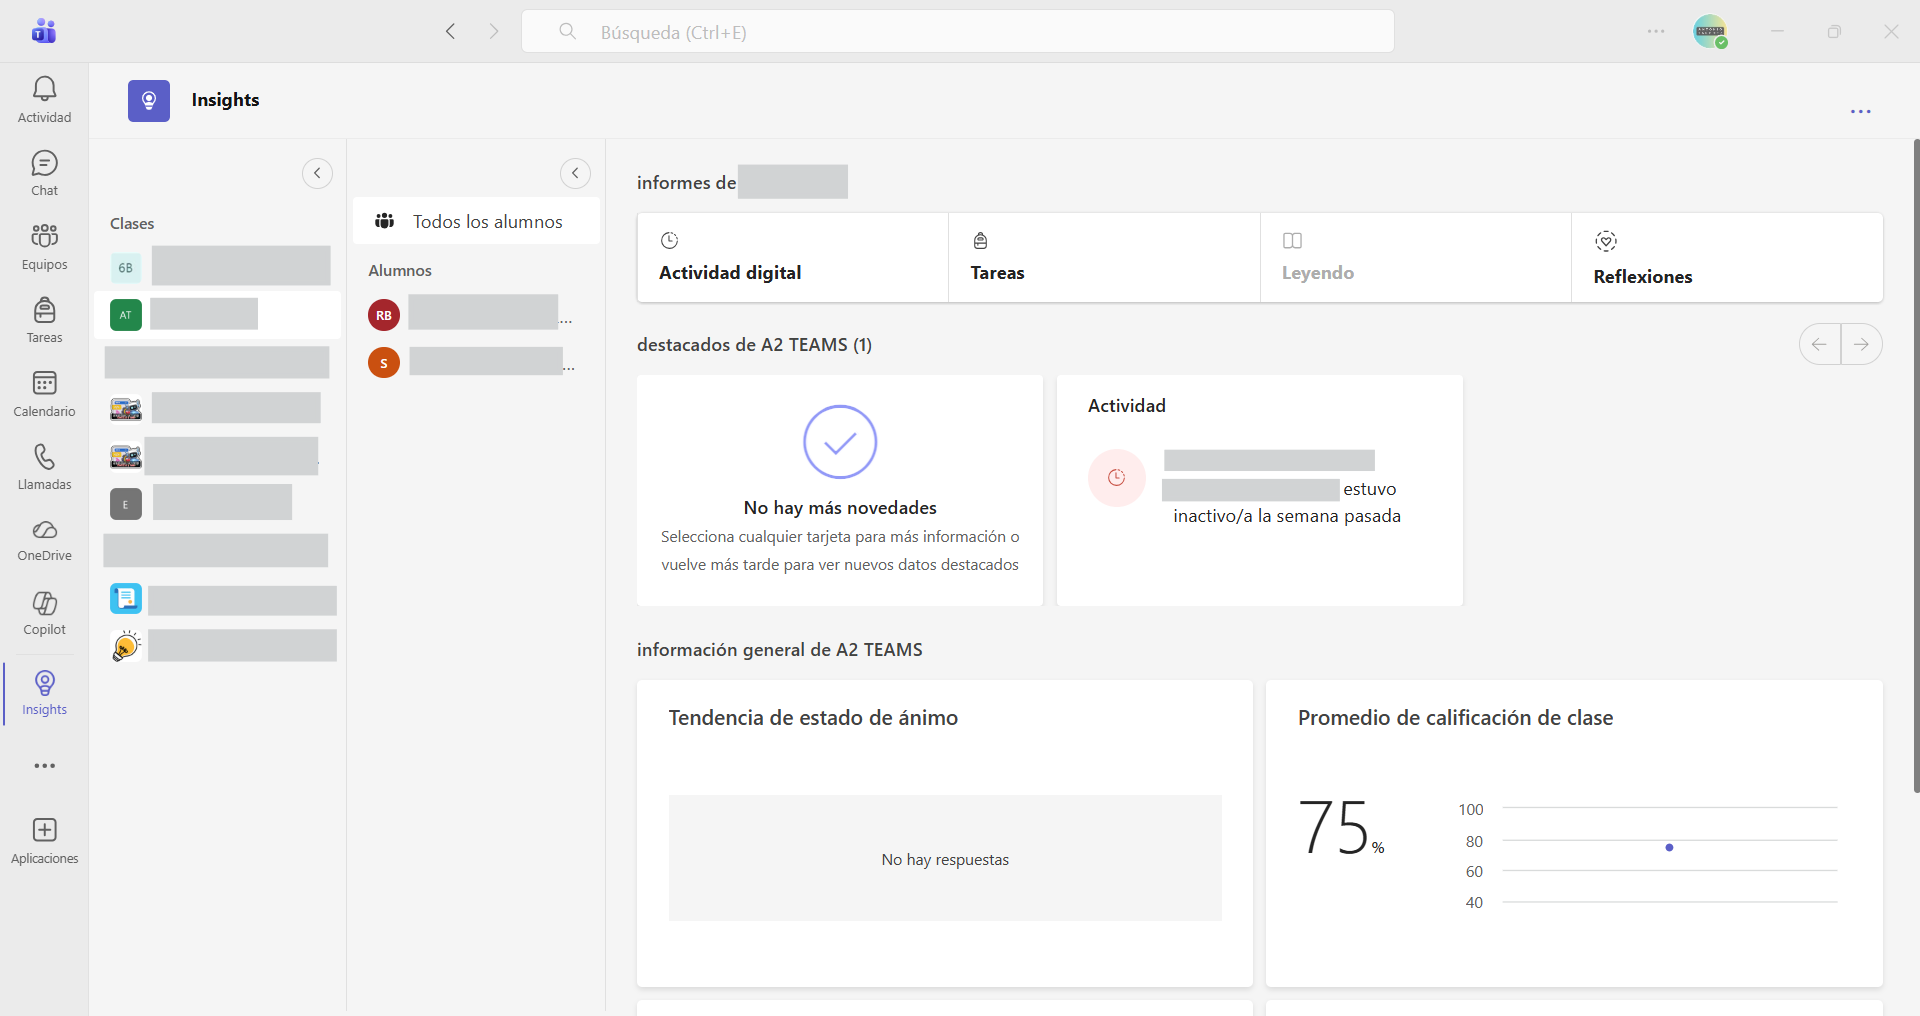
Task: Click the clock icon in Actividad card
Action: coord(1116,478)
